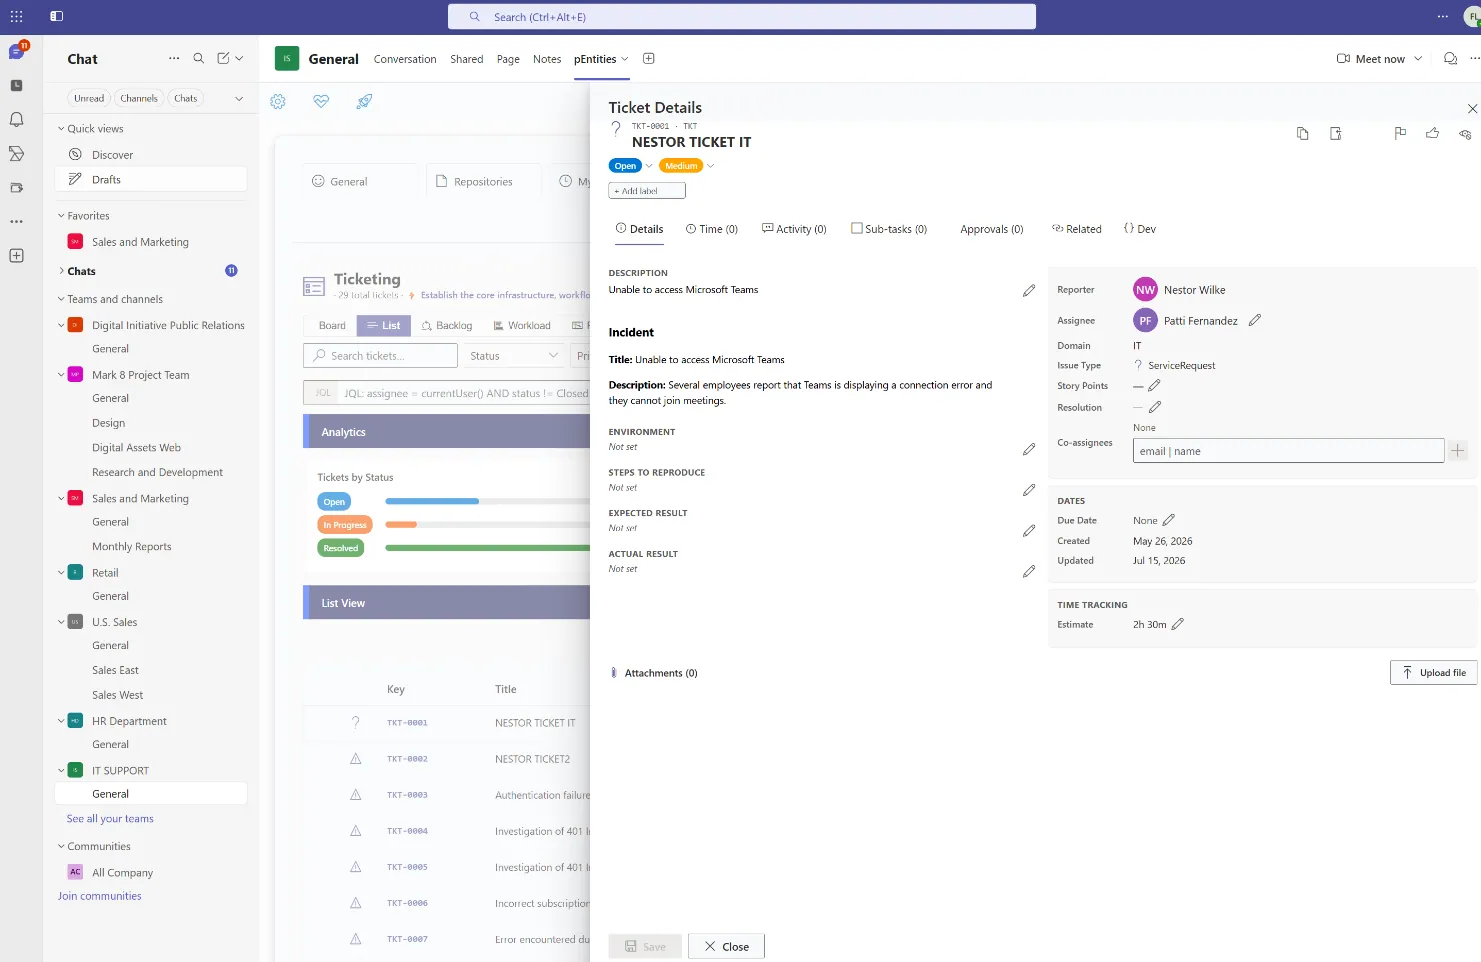Open the Status filter dropdown
Screen dimensions: 1481x962
click(x=514, y=356)
